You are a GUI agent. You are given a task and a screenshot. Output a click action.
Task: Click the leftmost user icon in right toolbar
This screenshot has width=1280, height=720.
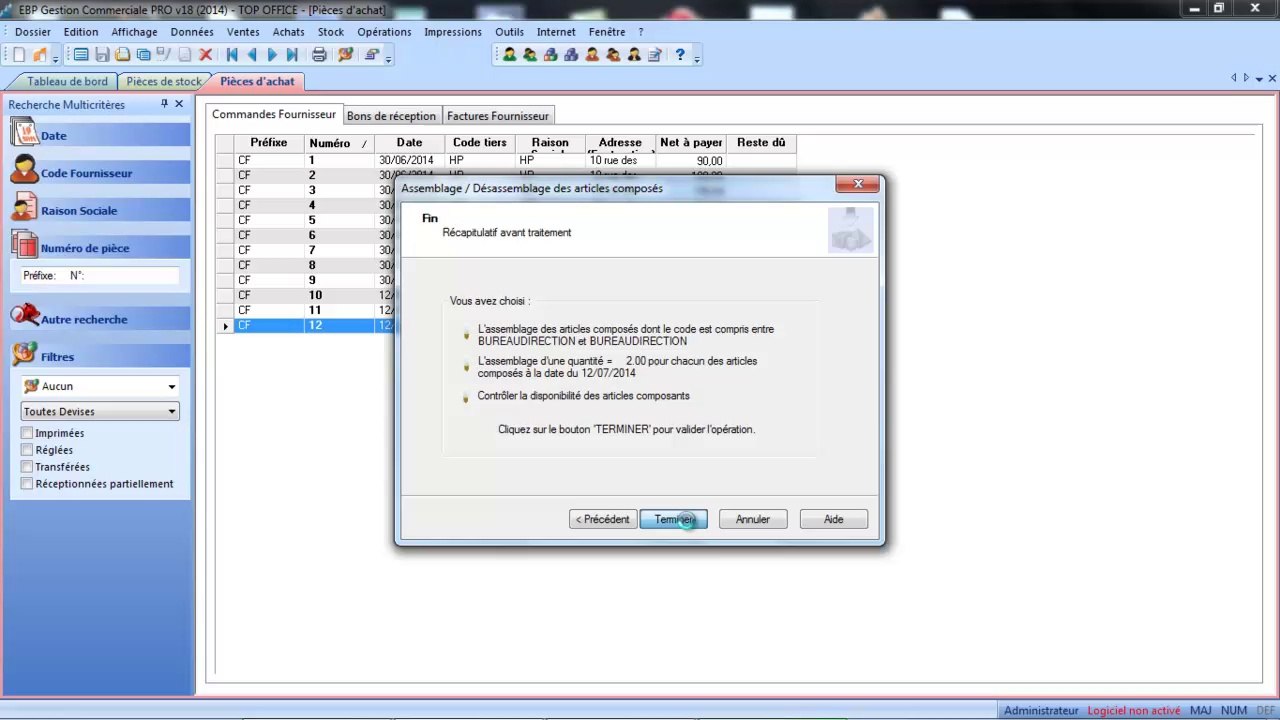click(509, 55)
